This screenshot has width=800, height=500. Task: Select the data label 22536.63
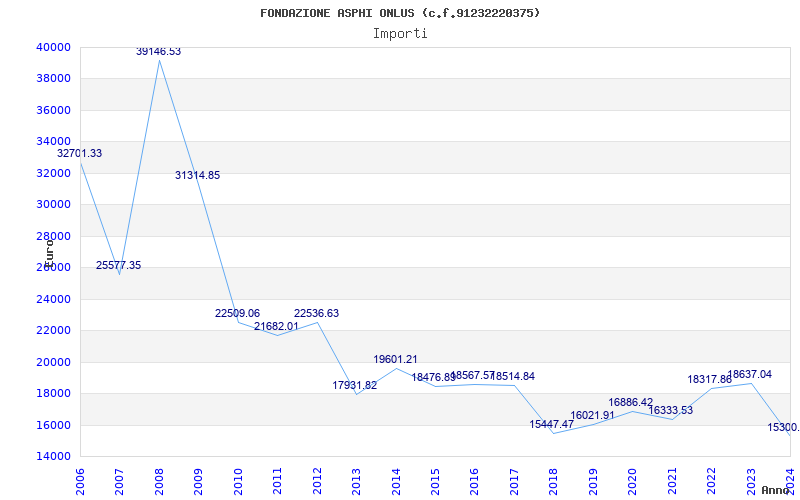[316, 313]
